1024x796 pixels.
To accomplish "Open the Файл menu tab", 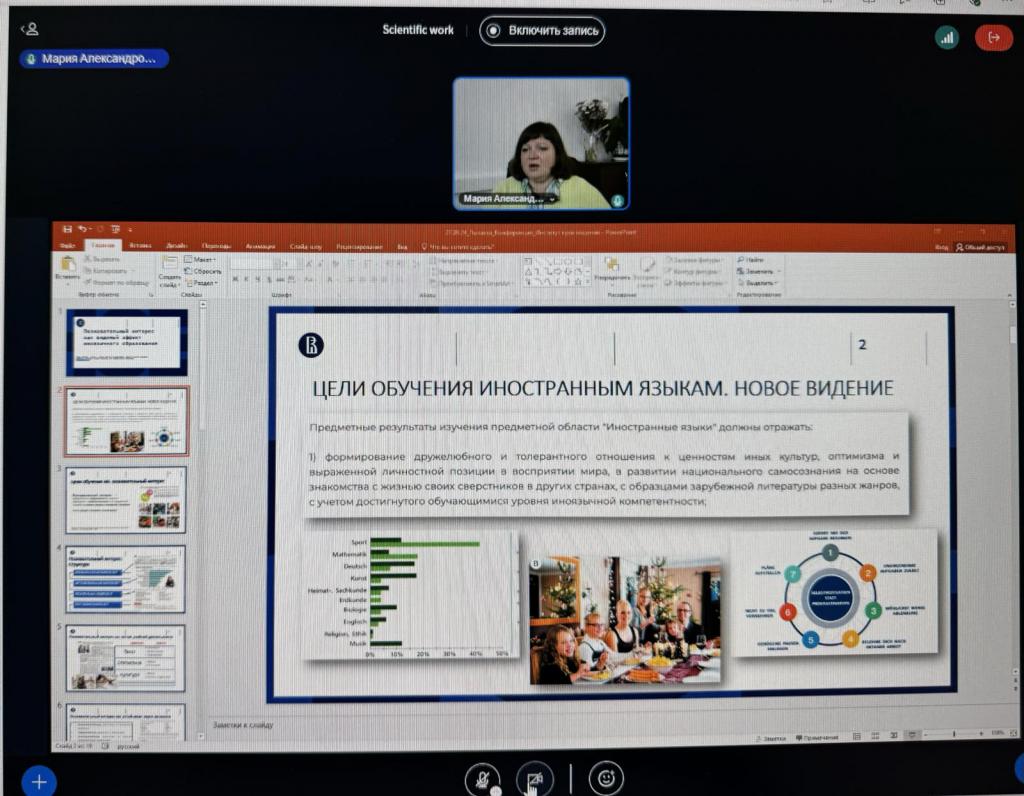I will point(68,245).
